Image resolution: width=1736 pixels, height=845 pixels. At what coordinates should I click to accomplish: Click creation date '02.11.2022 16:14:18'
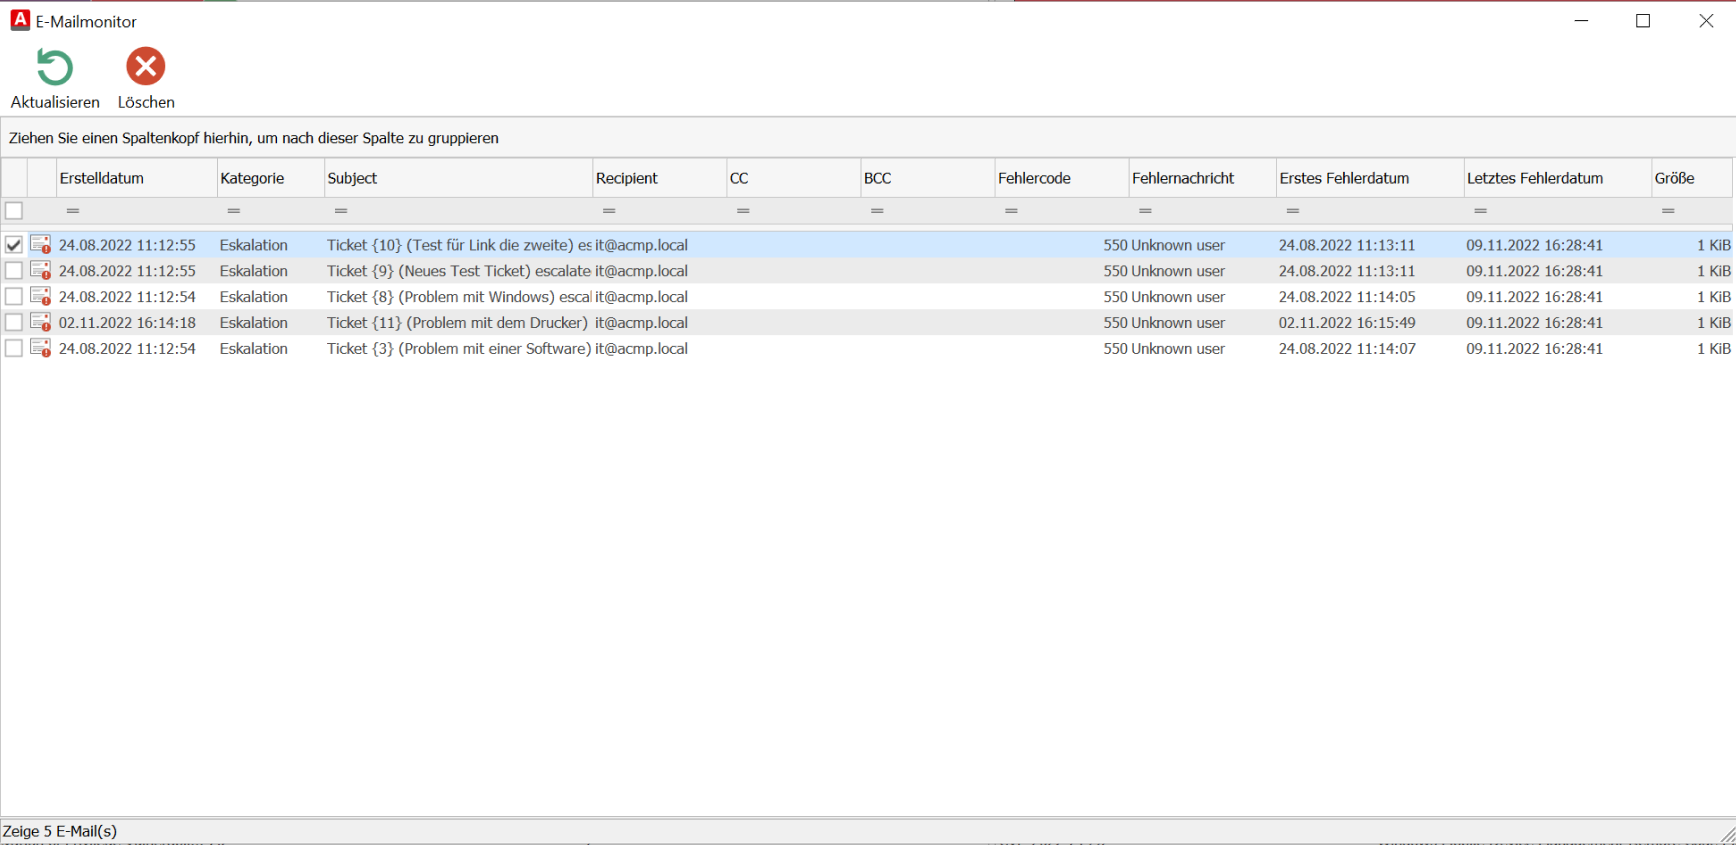[127, 323]
